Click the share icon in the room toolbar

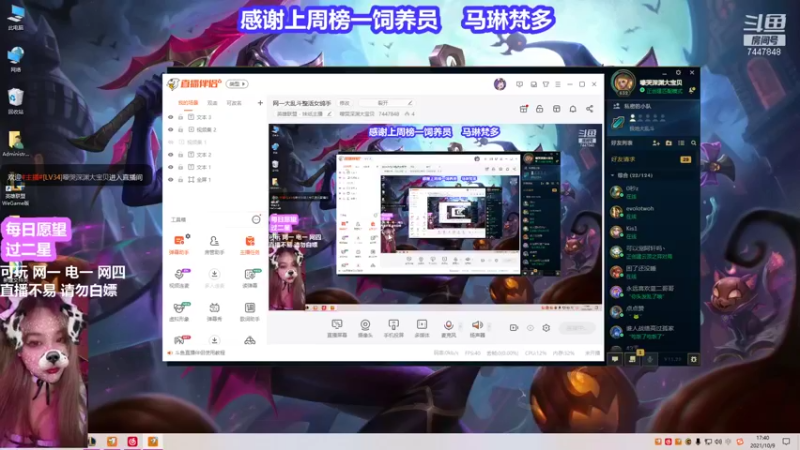coord(589,109)
